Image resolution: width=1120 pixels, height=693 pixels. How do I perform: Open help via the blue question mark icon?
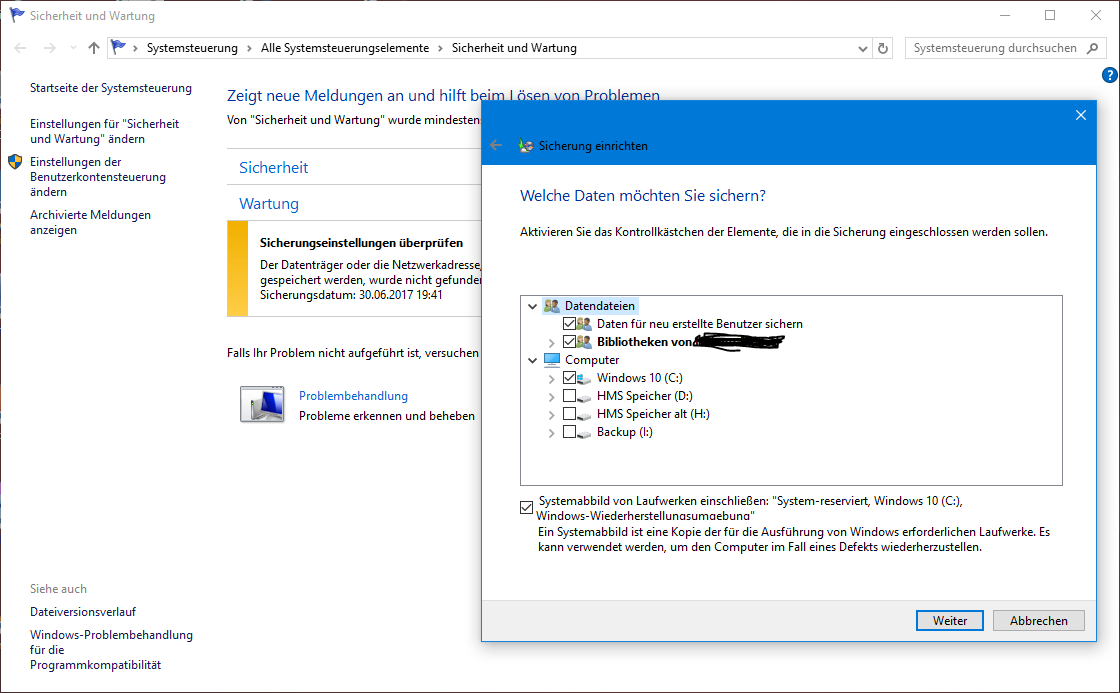click(x=1109, y=75)
